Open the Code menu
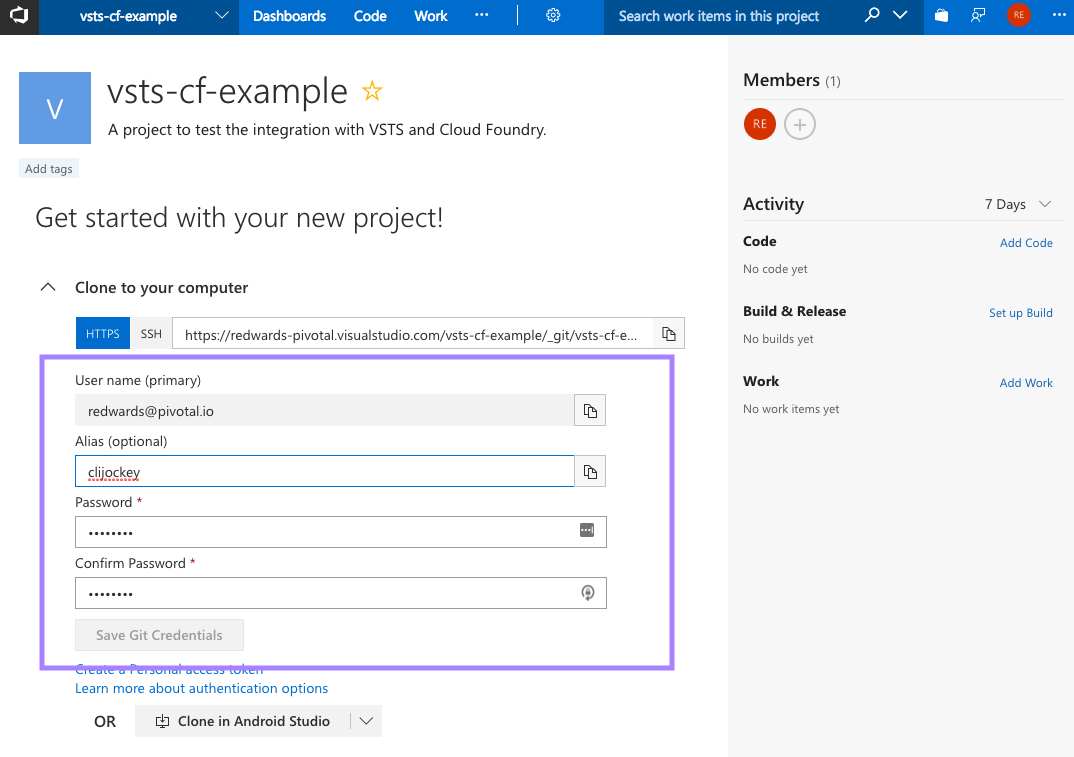Viewport: 1074px width, 757px height. (370, 16)
